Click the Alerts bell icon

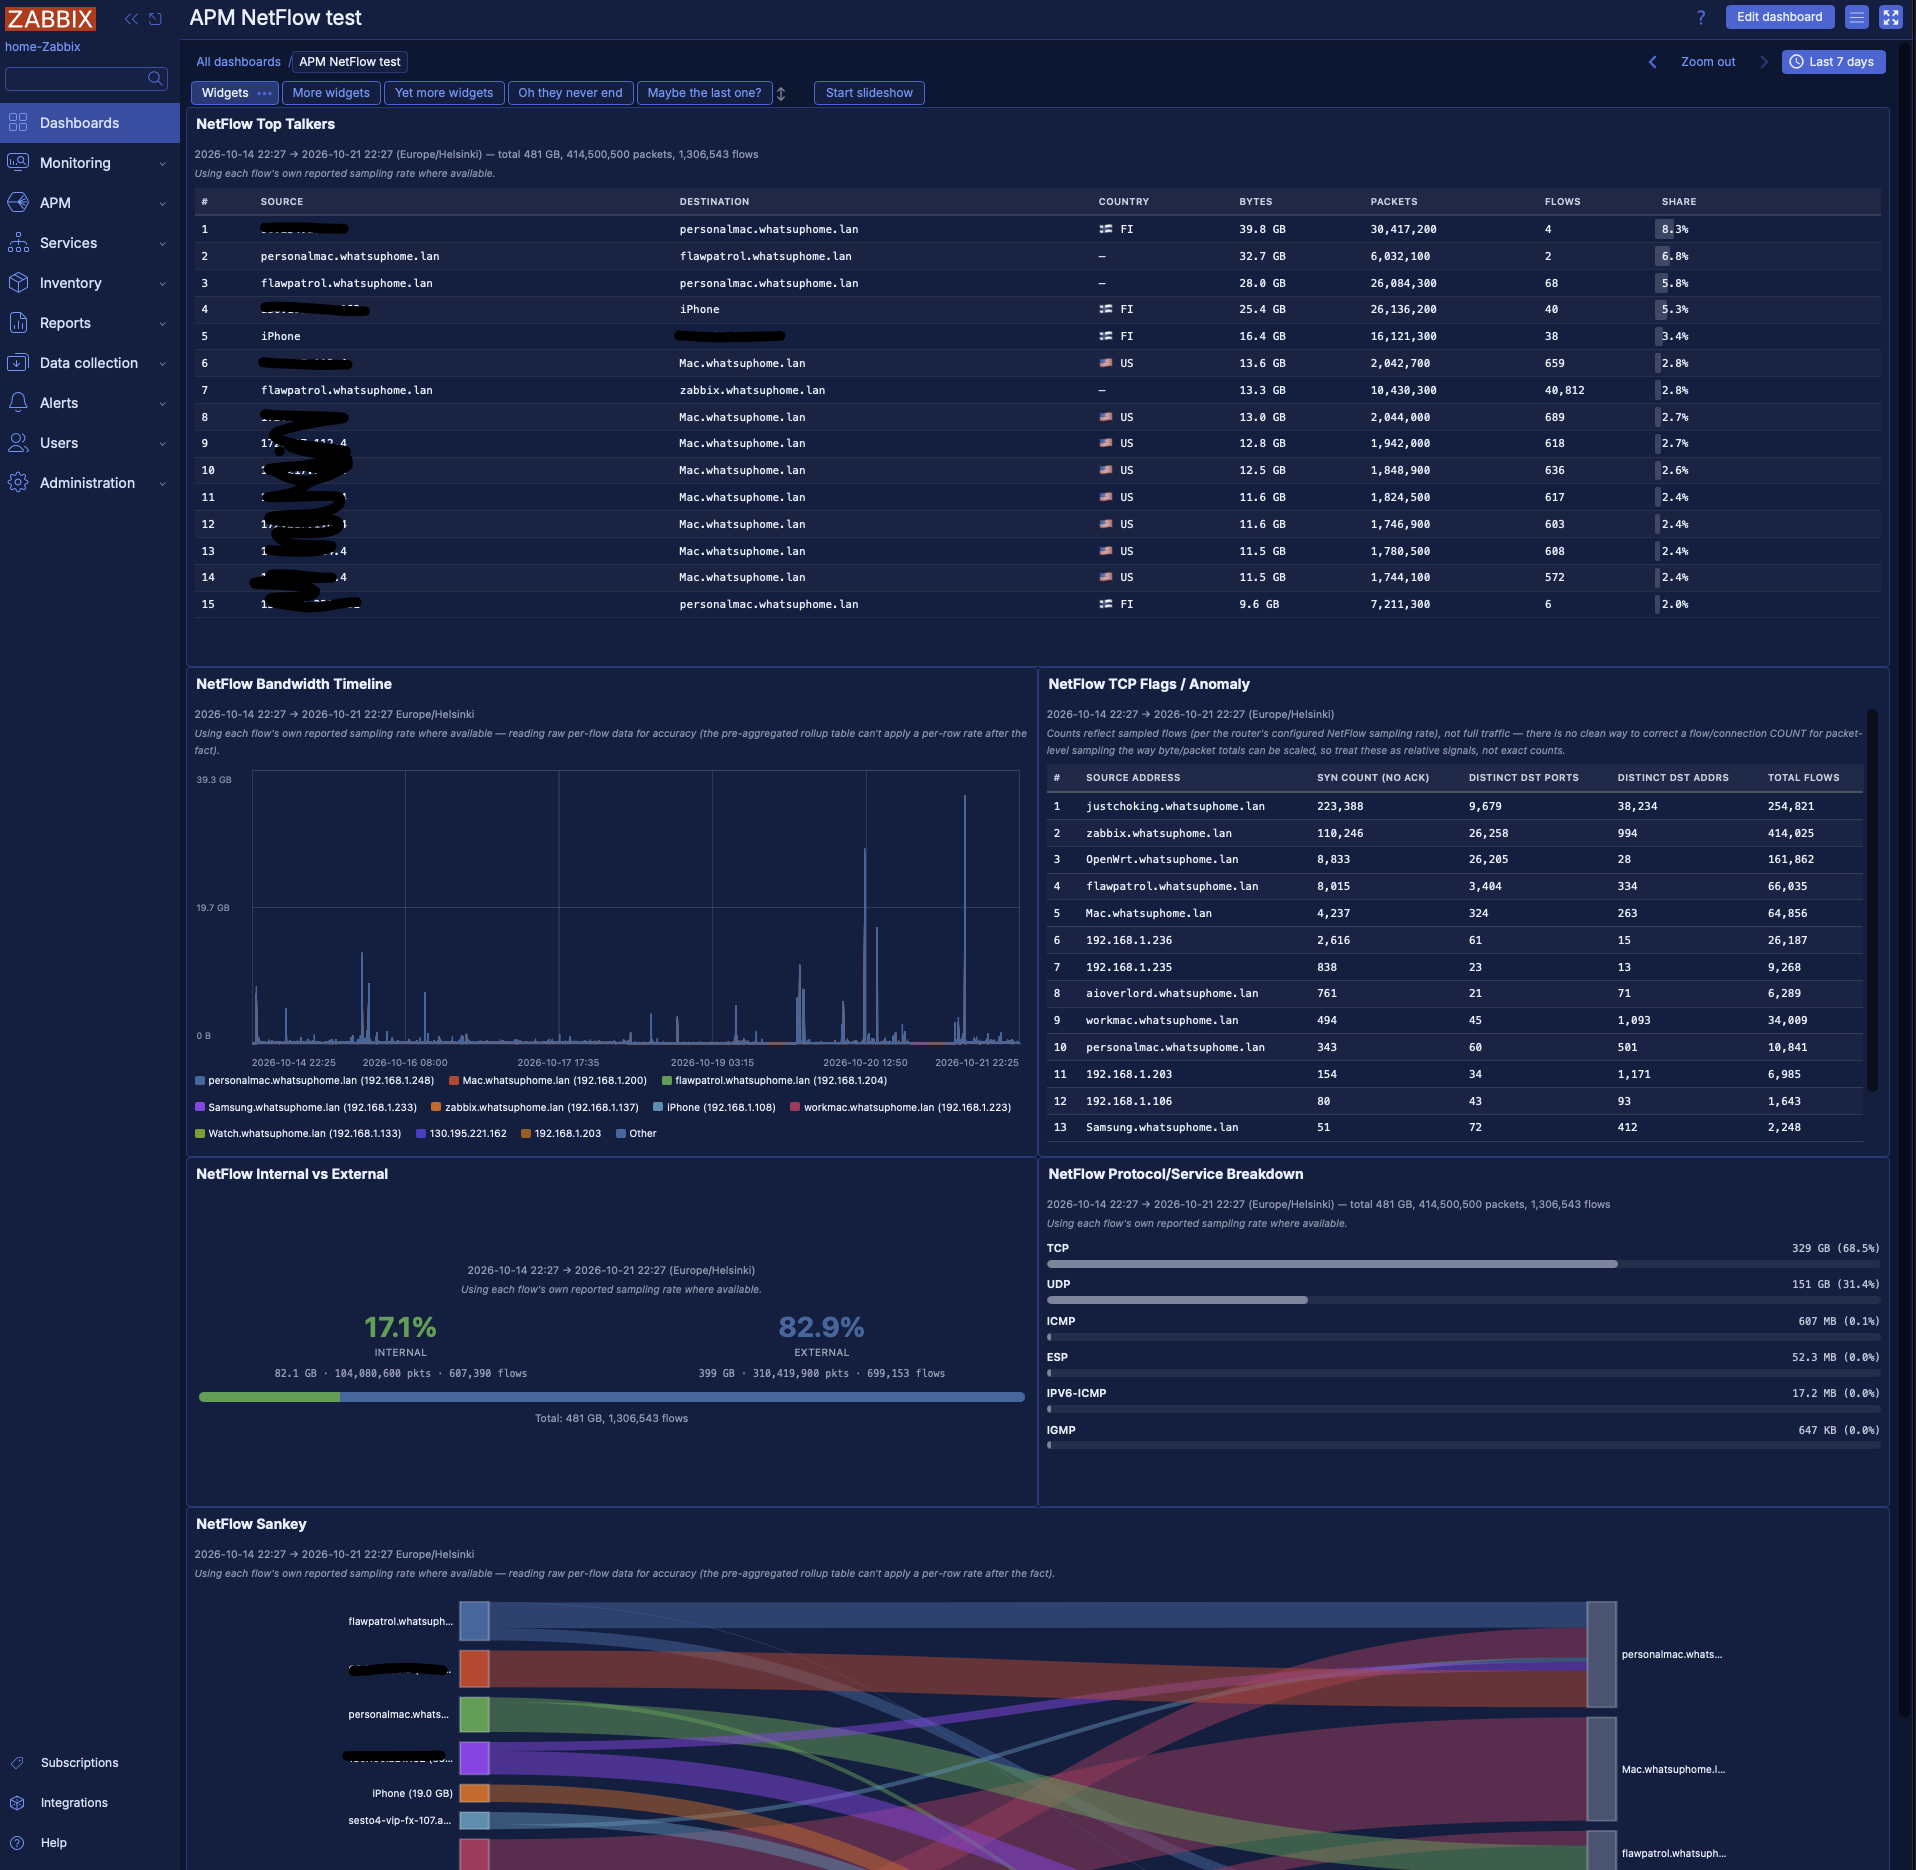click(18, 402)
